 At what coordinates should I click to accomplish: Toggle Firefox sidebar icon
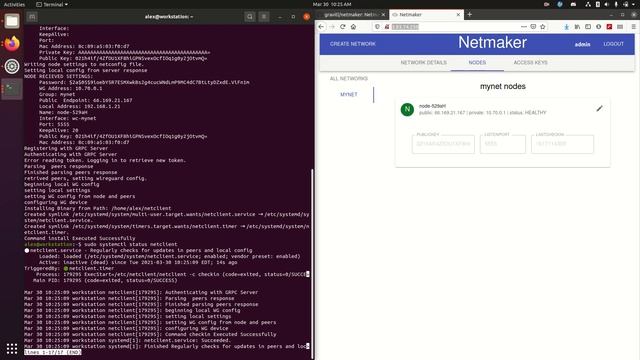(x=588, y=27)
